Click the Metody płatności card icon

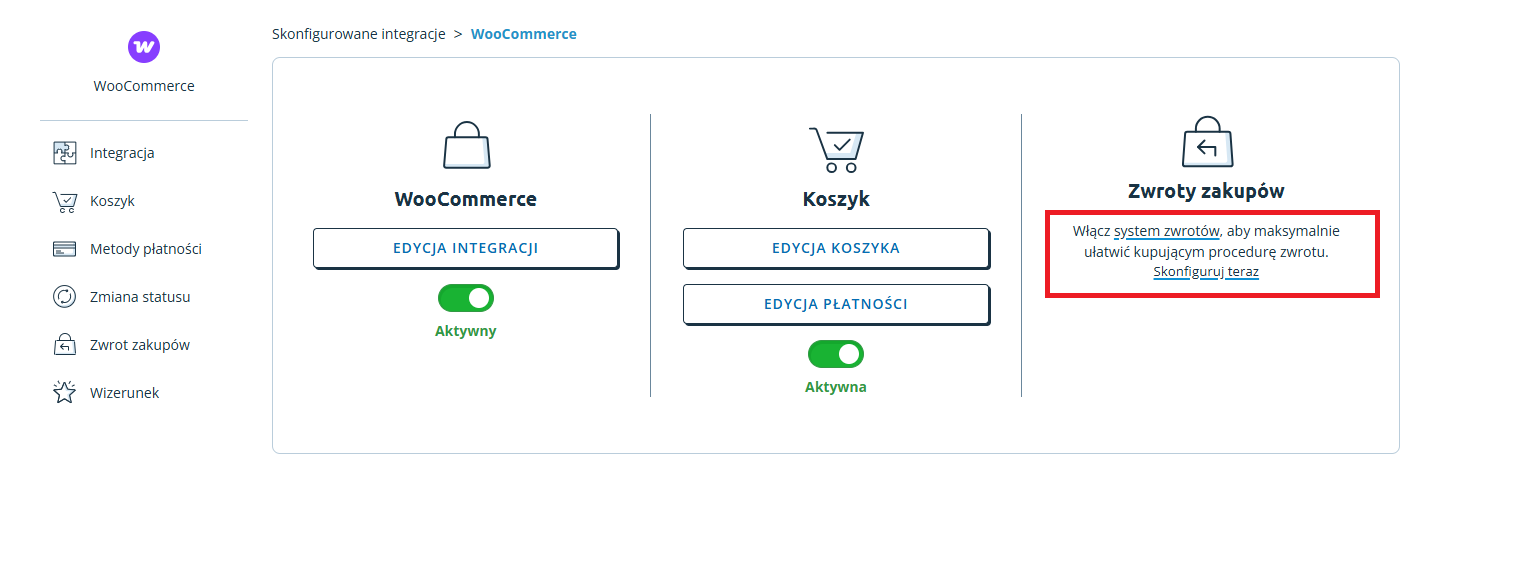tap(64, 249)
